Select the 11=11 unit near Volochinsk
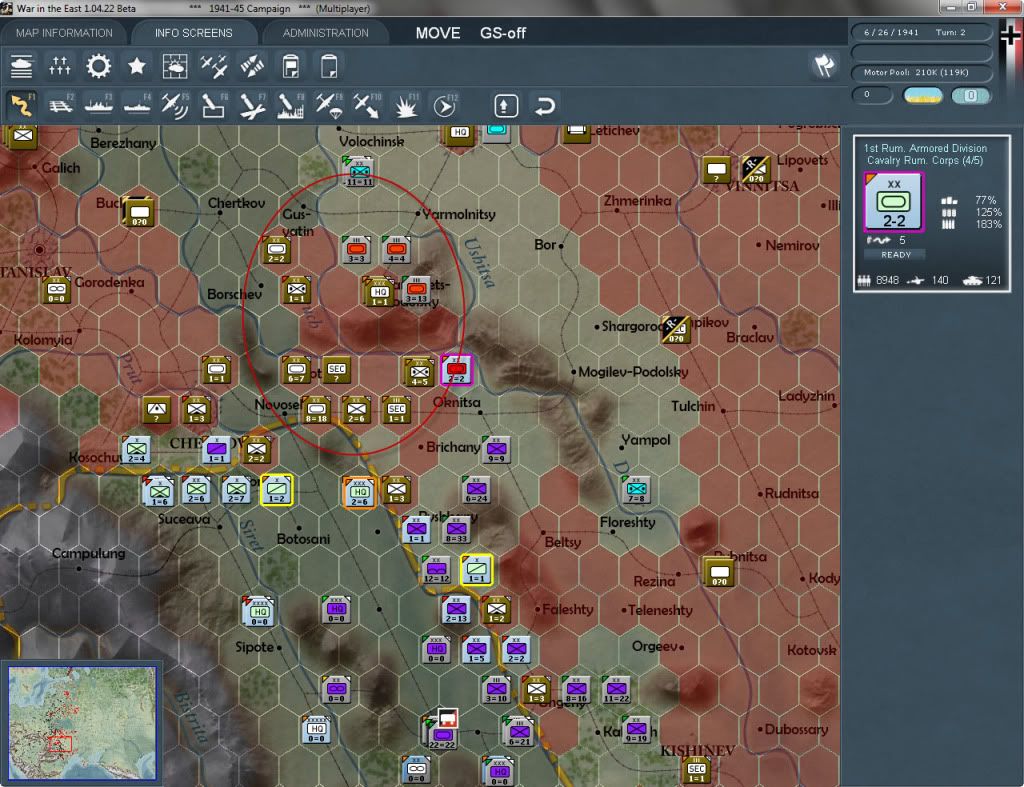This screenshot has width=1024, height=787. (359, 172)
